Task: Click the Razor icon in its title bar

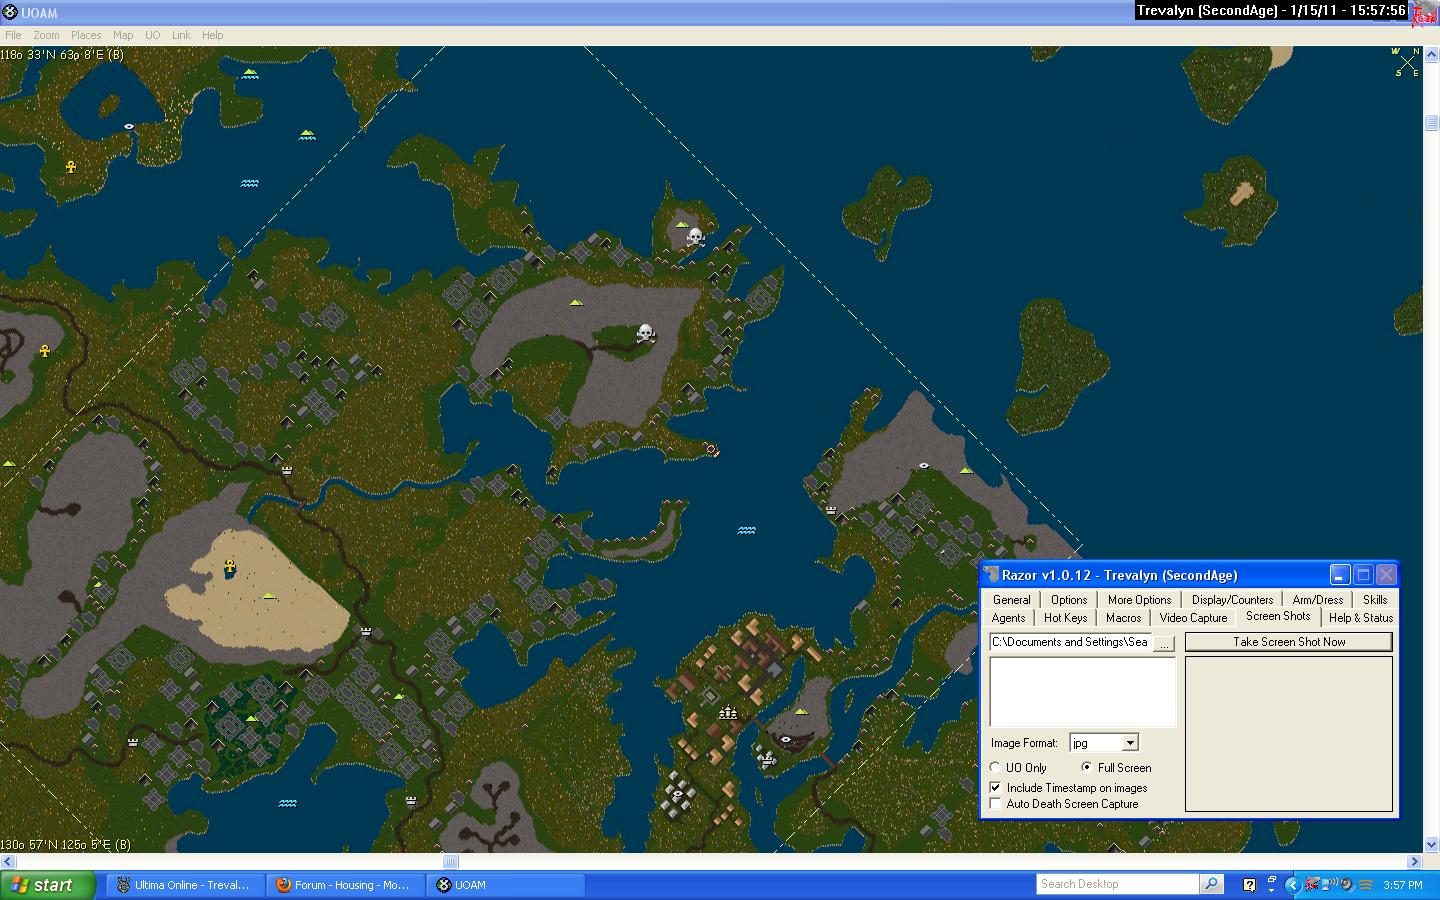Action: [991, 575]
